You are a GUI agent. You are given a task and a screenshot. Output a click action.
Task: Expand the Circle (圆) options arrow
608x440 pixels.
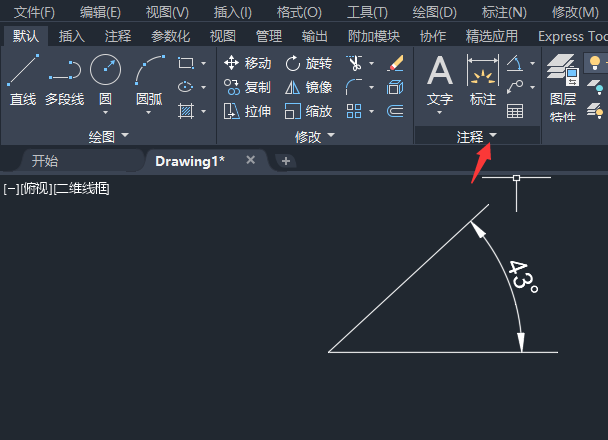105,113
